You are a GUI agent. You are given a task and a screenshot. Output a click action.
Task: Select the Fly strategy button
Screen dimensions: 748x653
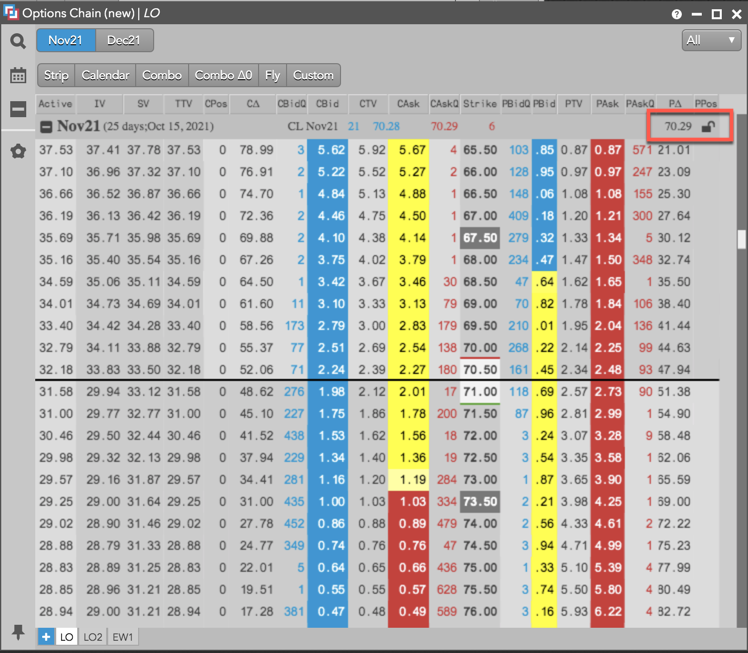click(272, 75)
